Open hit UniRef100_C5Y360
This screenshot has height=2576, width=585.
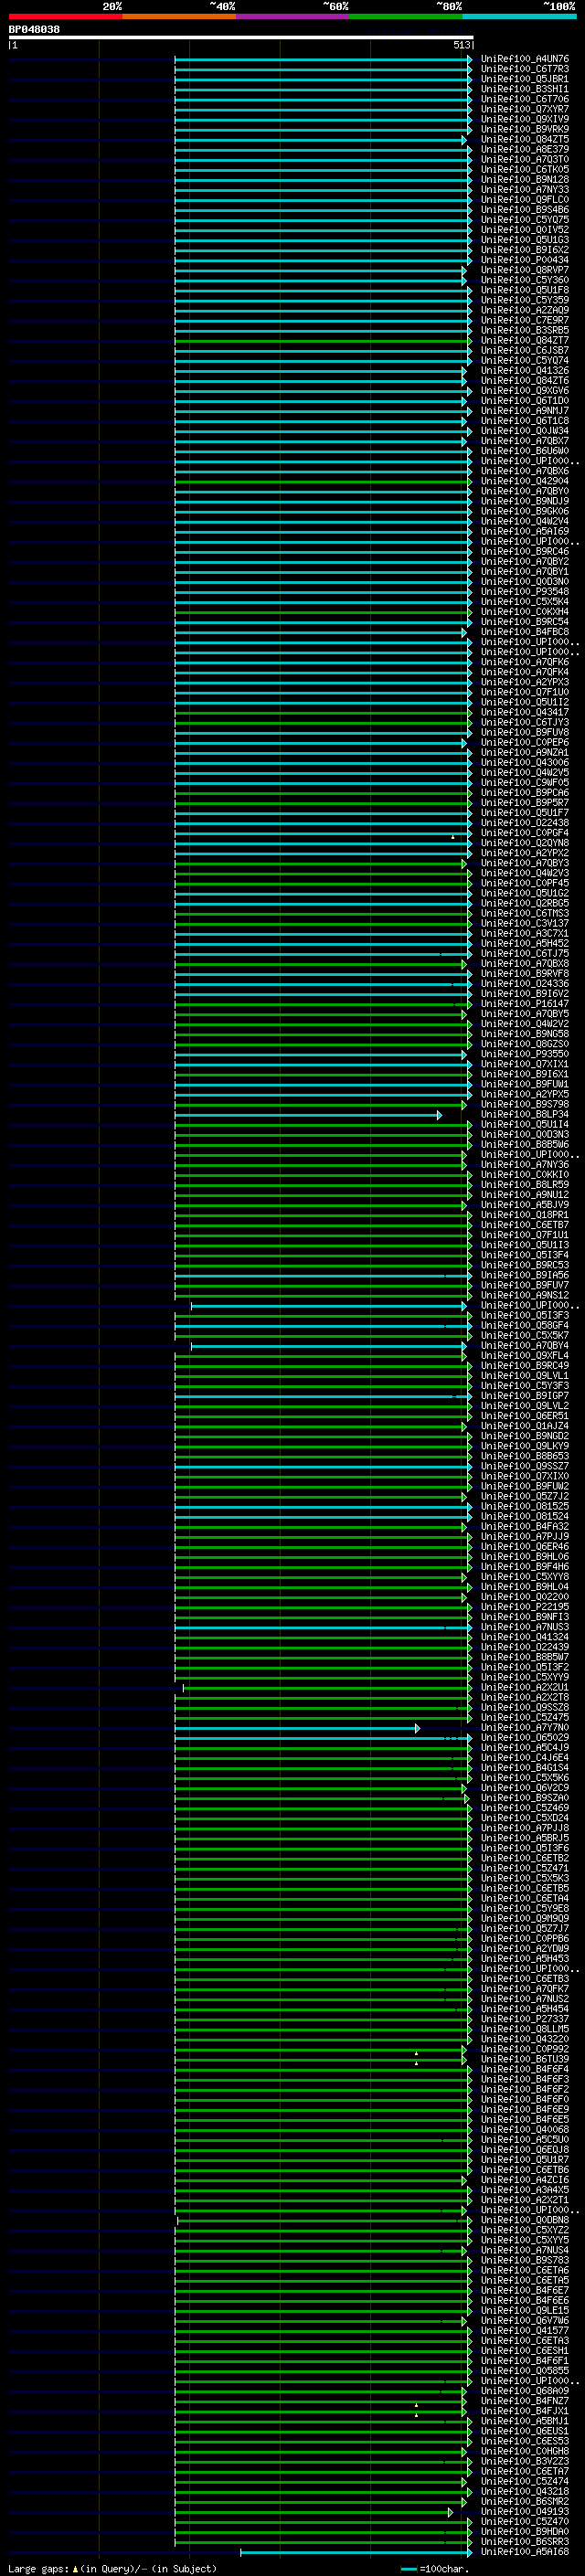click(x=524, y=280)
